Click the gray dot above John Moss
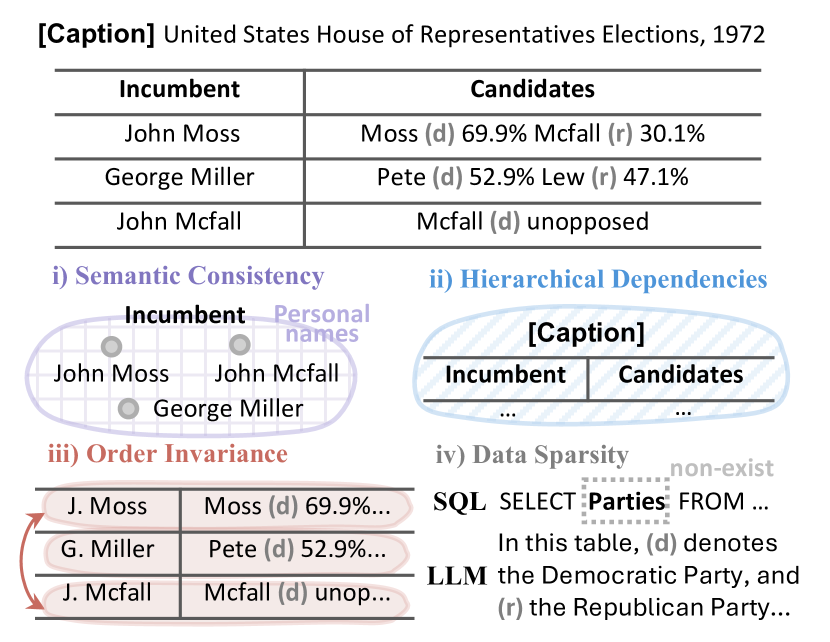The image size is (830, 642). (x=111, y=347)
